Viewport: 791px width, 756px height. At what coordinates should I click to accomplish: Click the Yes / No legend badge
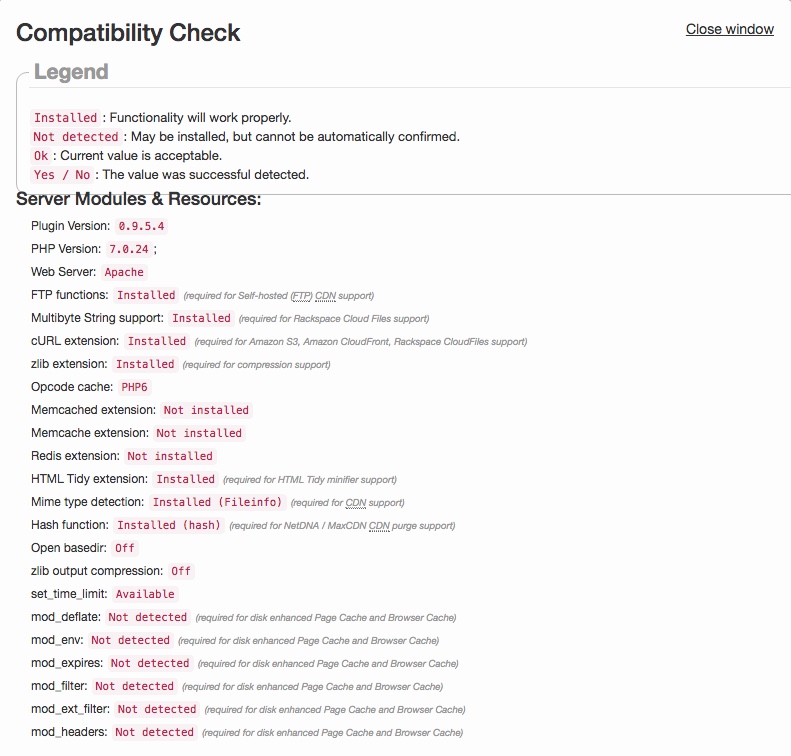tap(62, 175)
